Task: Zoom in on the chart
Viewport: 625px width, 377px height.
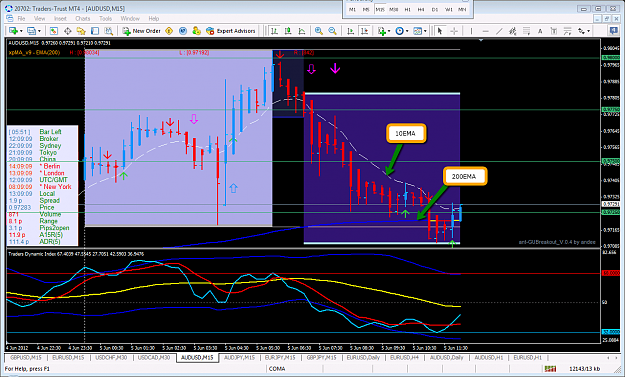Action: 318,31
